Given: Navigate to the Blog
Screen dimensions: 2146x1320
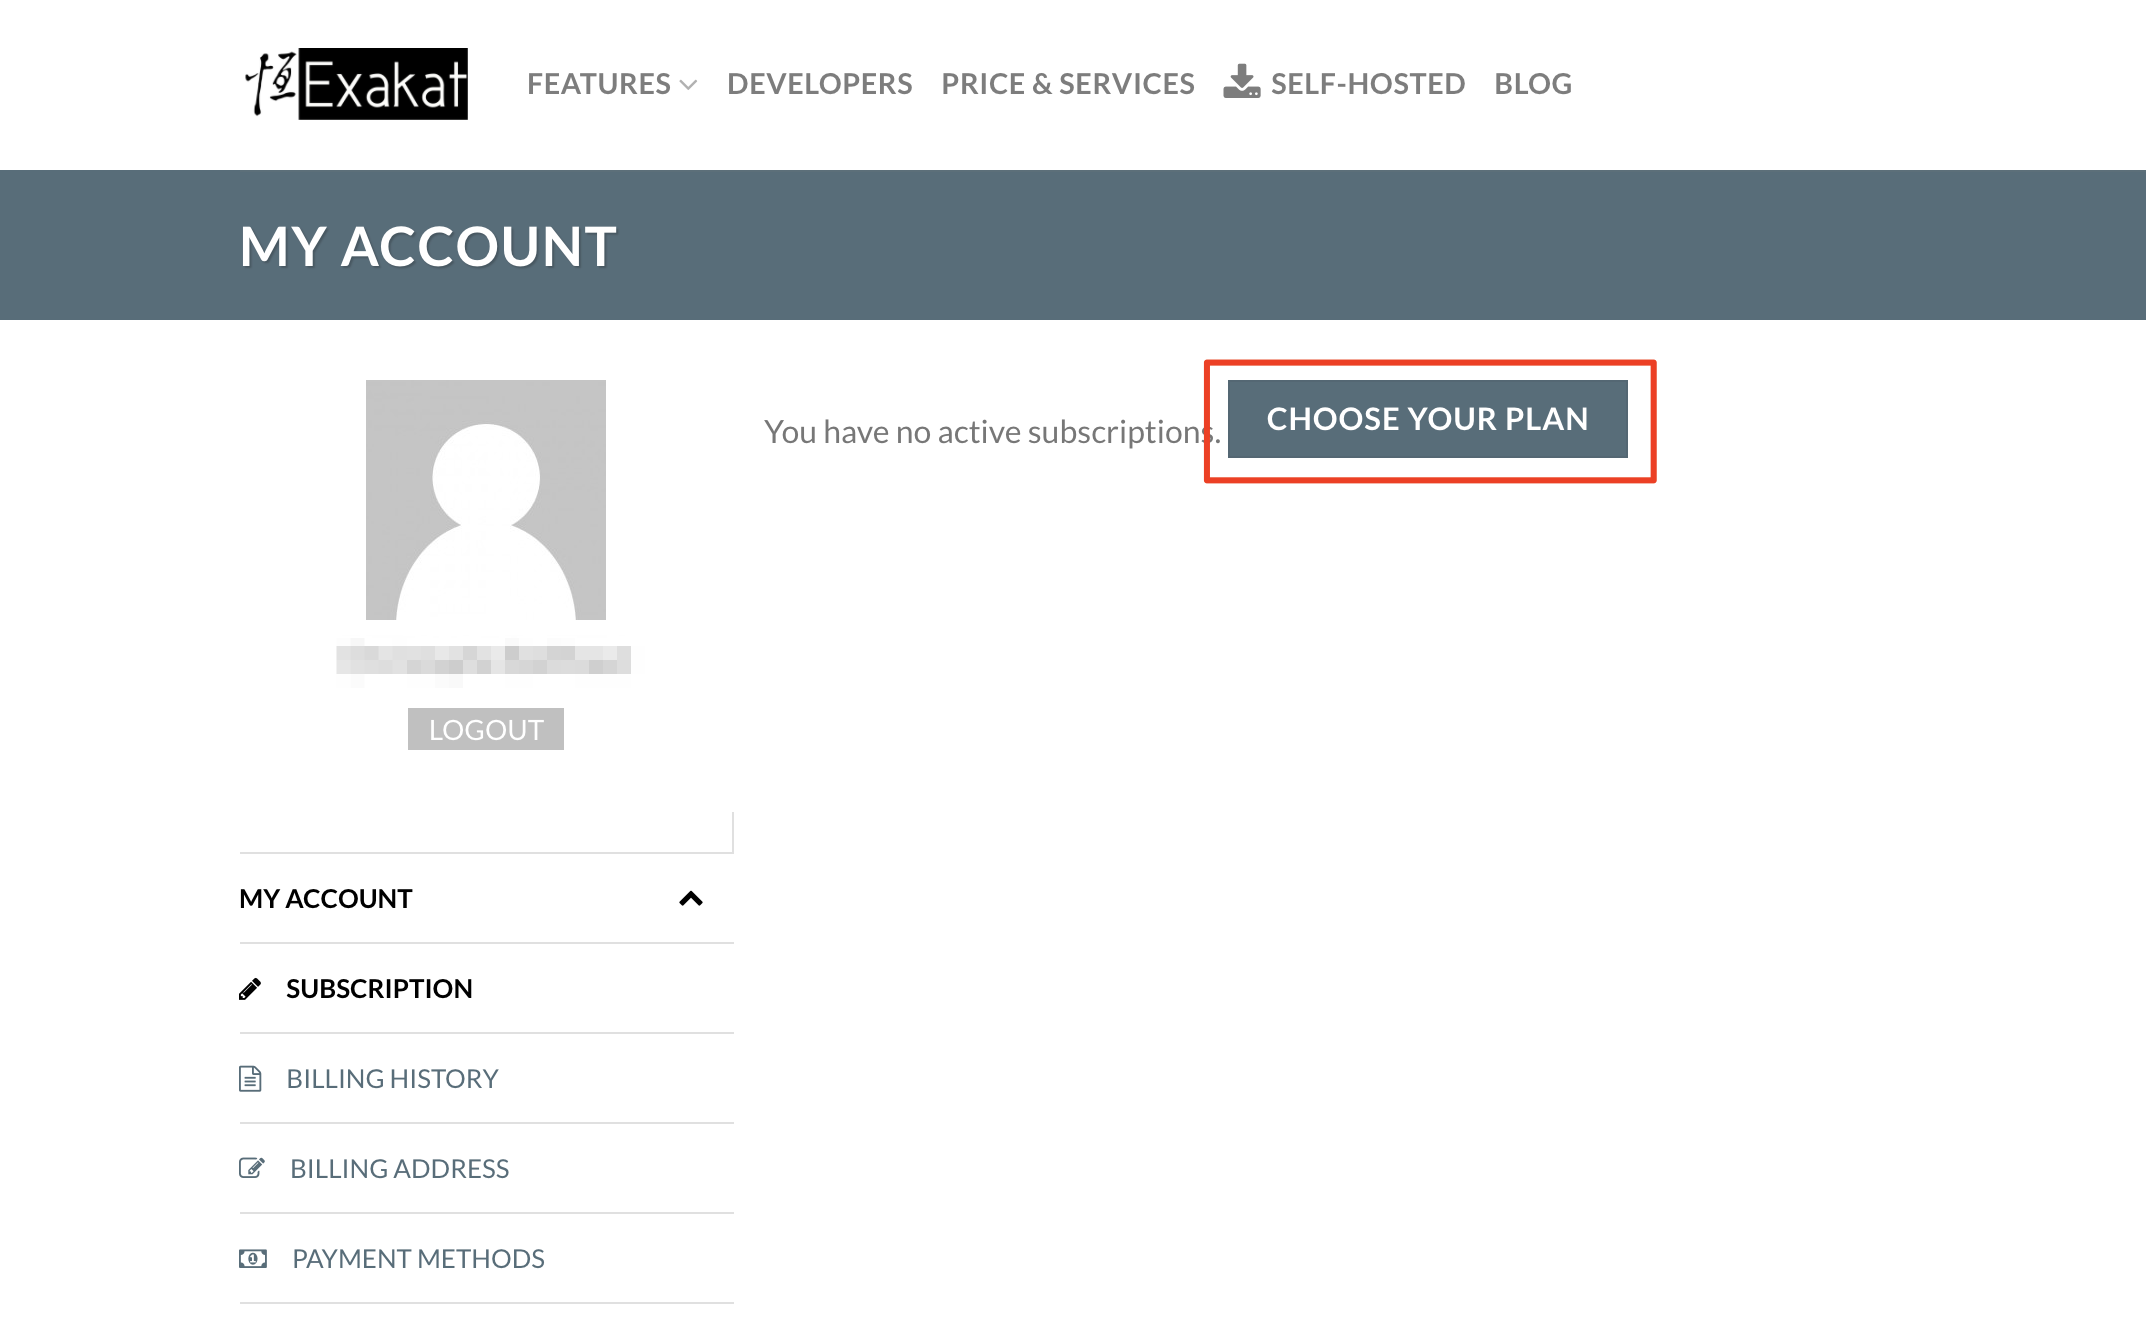Looking at the screenshot, I should [x=1532, y=84].
